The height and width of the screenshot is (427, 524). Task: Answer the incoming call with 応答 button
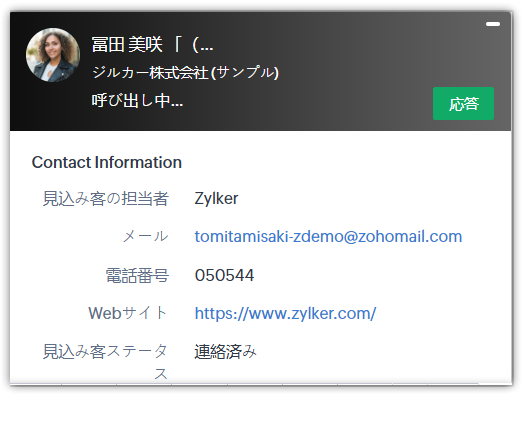(463, 104)
